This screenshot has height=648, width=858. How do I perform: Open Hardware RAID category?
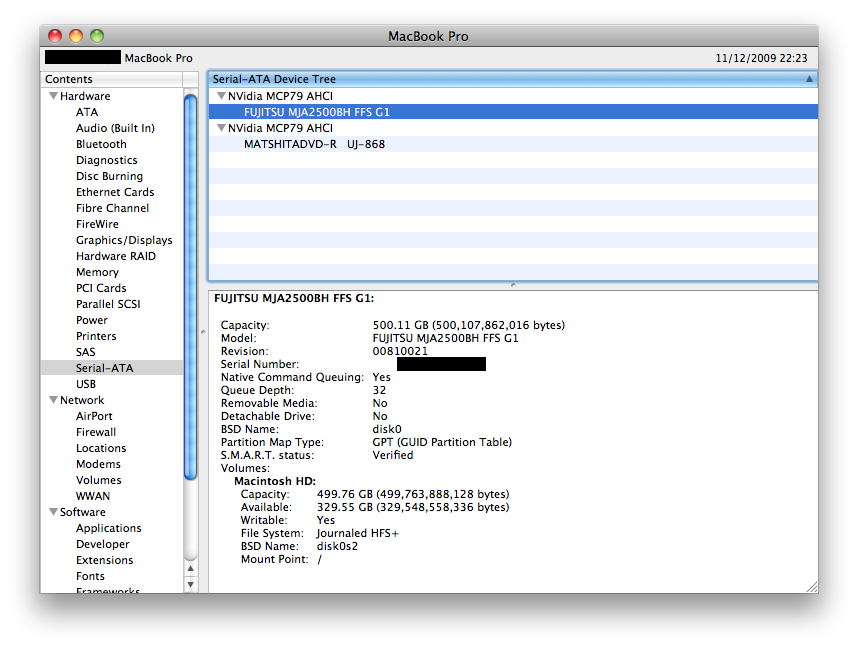coord(115,256)
